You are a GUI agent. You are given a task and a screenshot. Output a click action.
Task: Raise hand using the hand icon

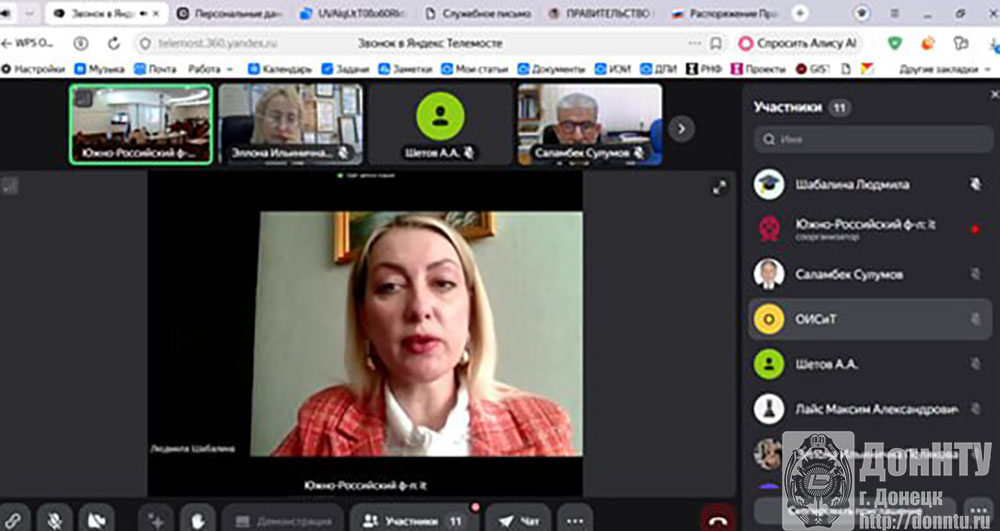click(x=198, y=520)
